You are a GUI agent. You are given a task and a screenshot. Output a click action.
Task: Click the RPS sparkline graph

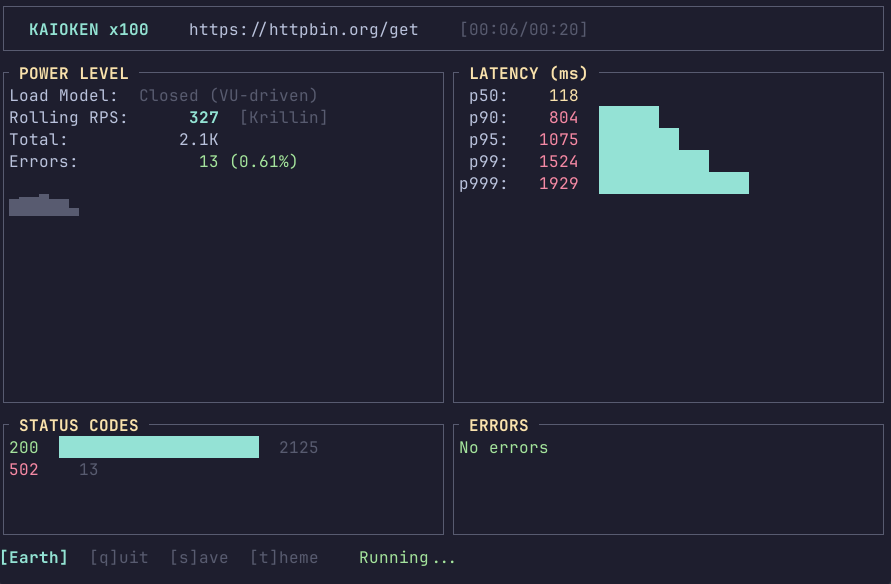coord(44,206)
